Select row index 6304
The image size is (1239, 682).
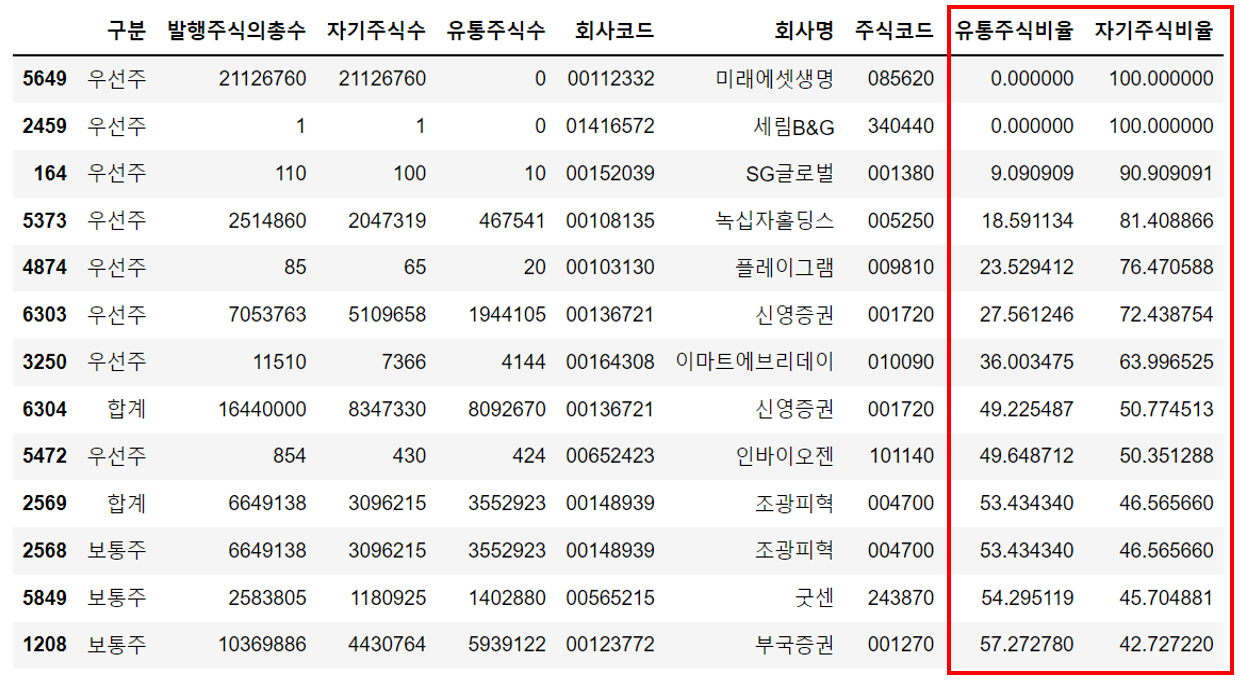[45, 409]
